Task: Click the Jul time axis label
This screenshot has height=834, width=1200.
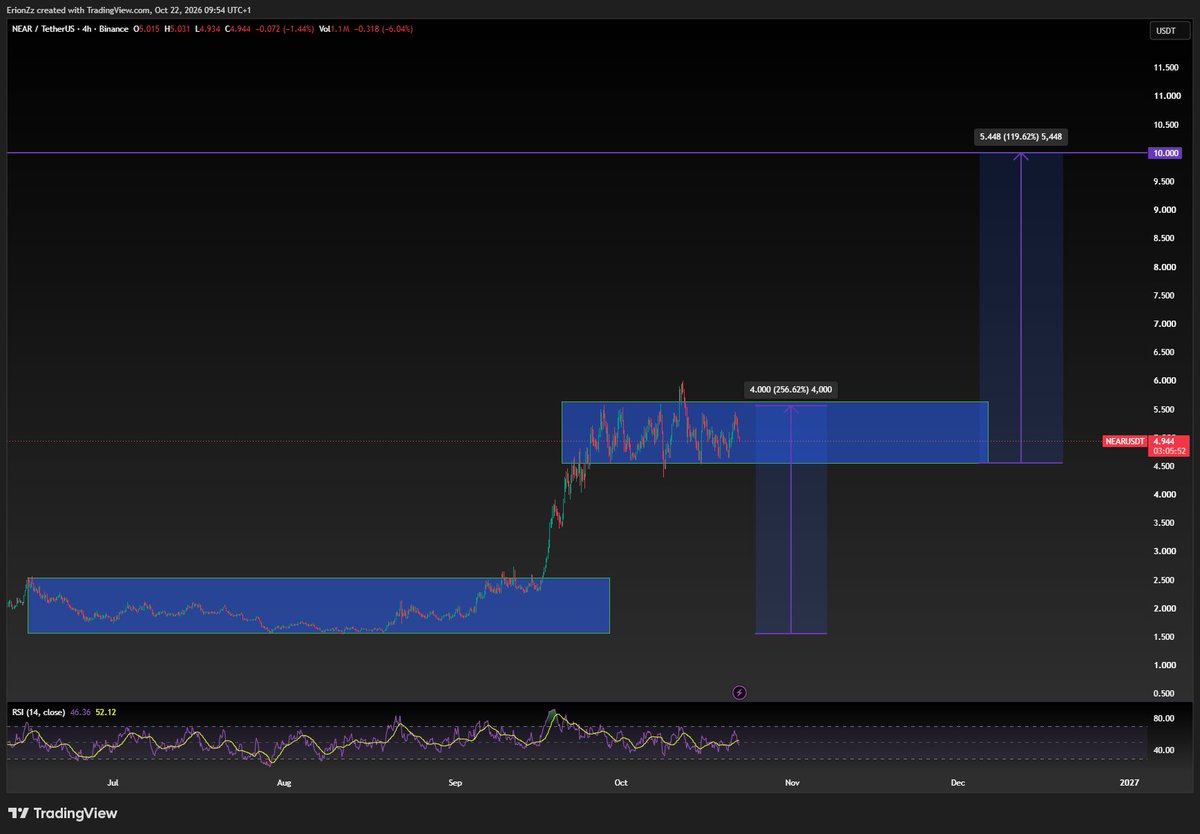Action: click(113, 781)
